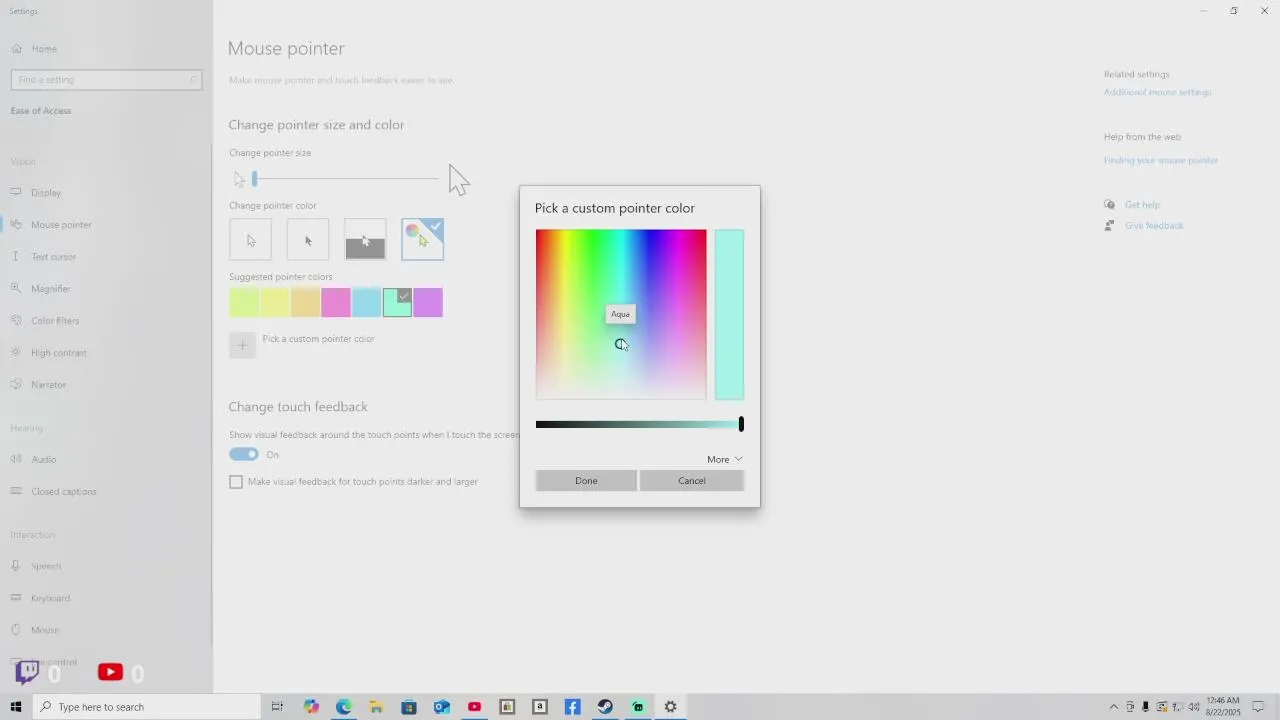Launch Copilot from the taskbar

pos(311,707)
